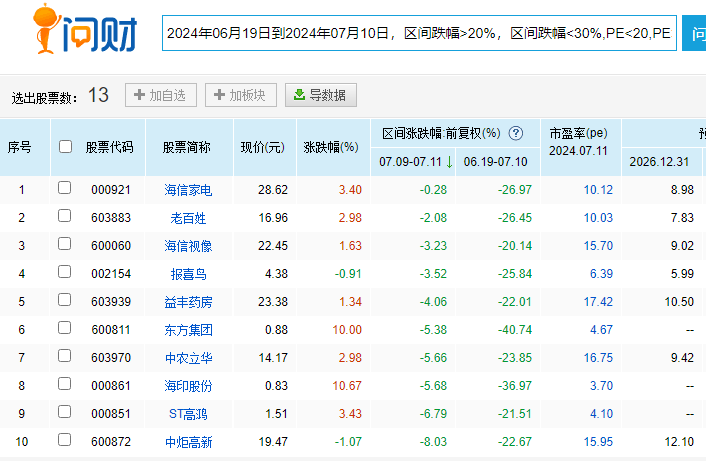Tick the checkbox for 603970

tap(64, 356)
